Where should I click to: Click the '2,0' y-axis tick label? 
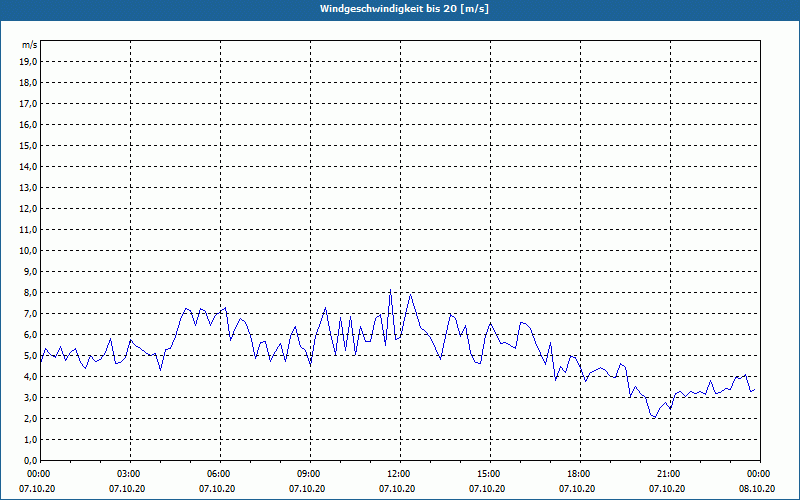31,418
